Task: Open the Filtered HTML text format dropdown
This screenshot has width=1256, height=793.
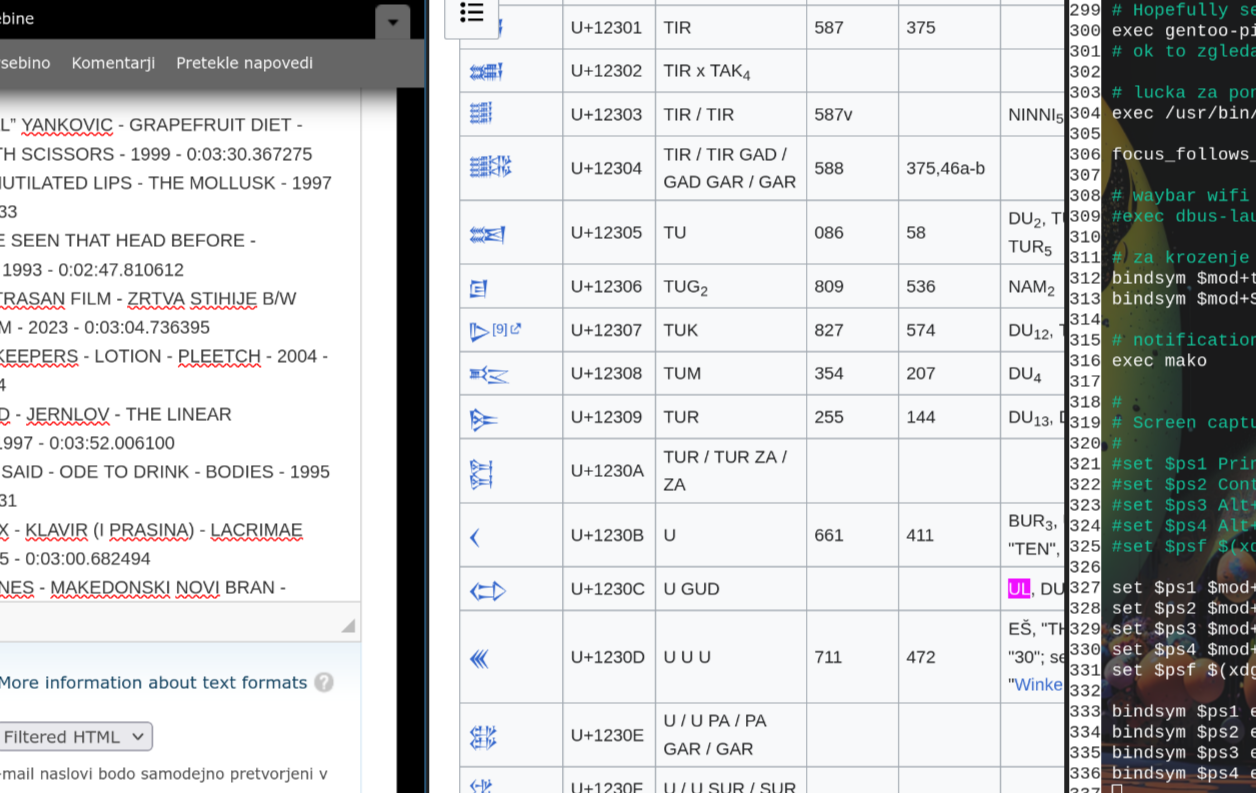Action: pyautogui.click(x=75, y=737)
